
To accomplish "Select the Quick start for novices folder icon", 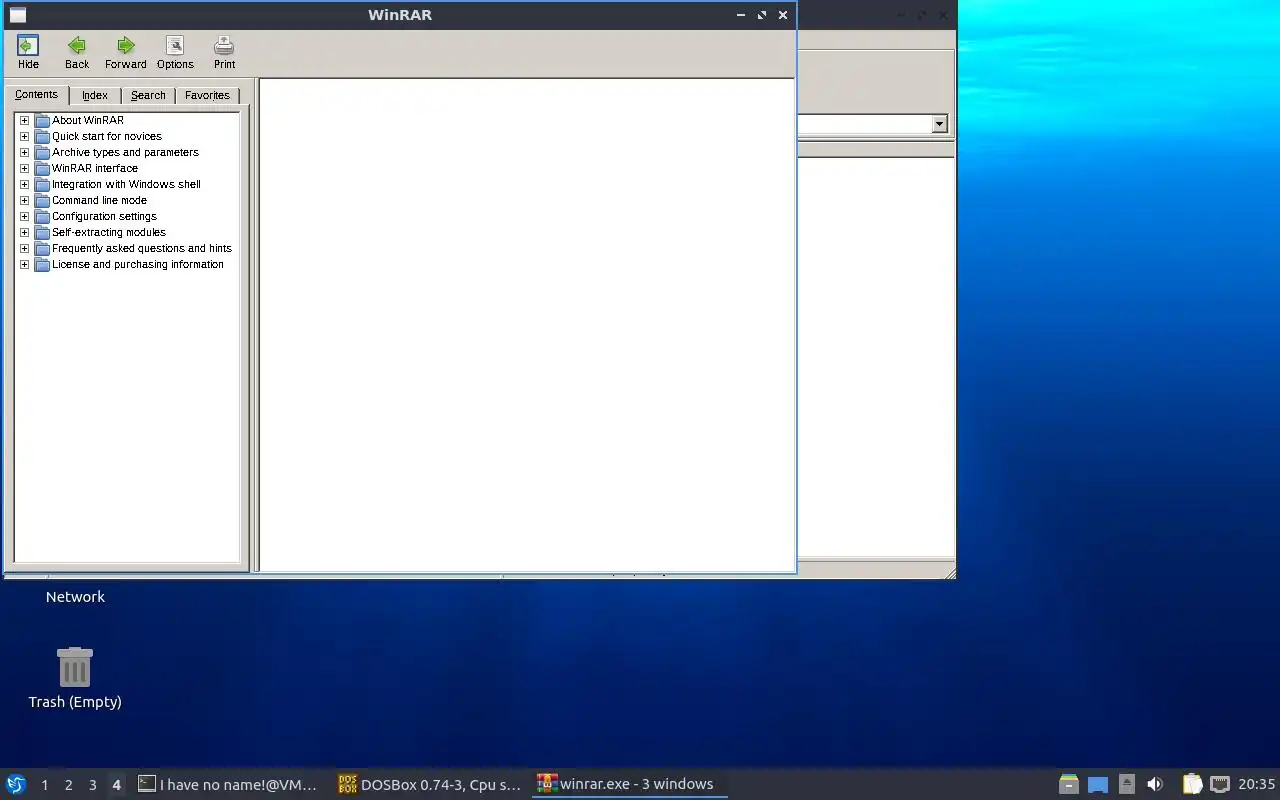I will point(42,136).
